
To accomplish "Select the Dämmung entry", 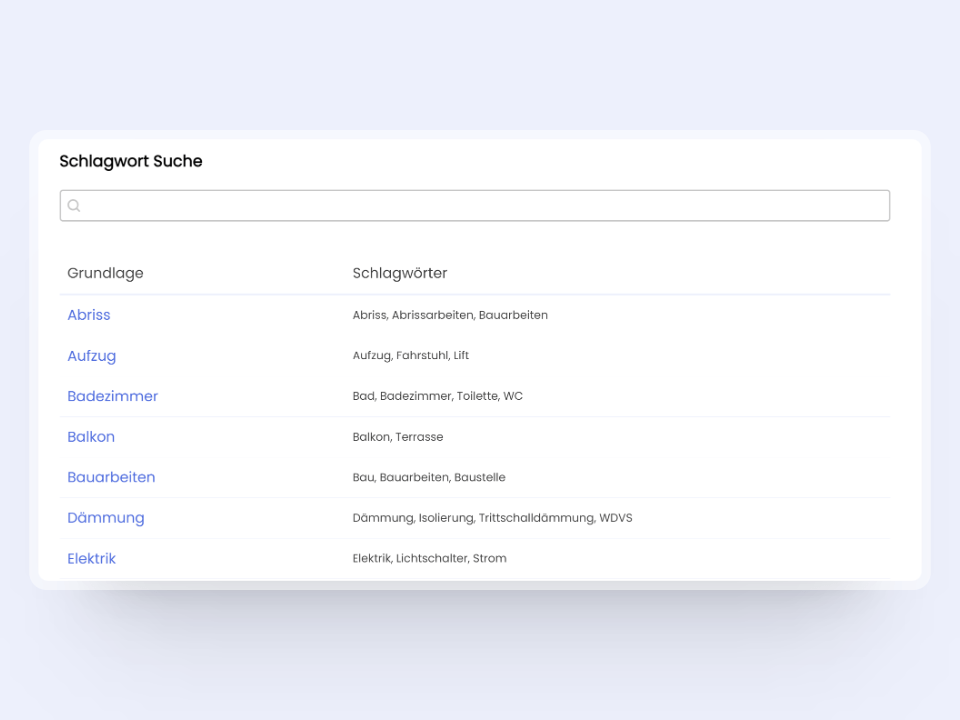I will [x=106, y=518].
